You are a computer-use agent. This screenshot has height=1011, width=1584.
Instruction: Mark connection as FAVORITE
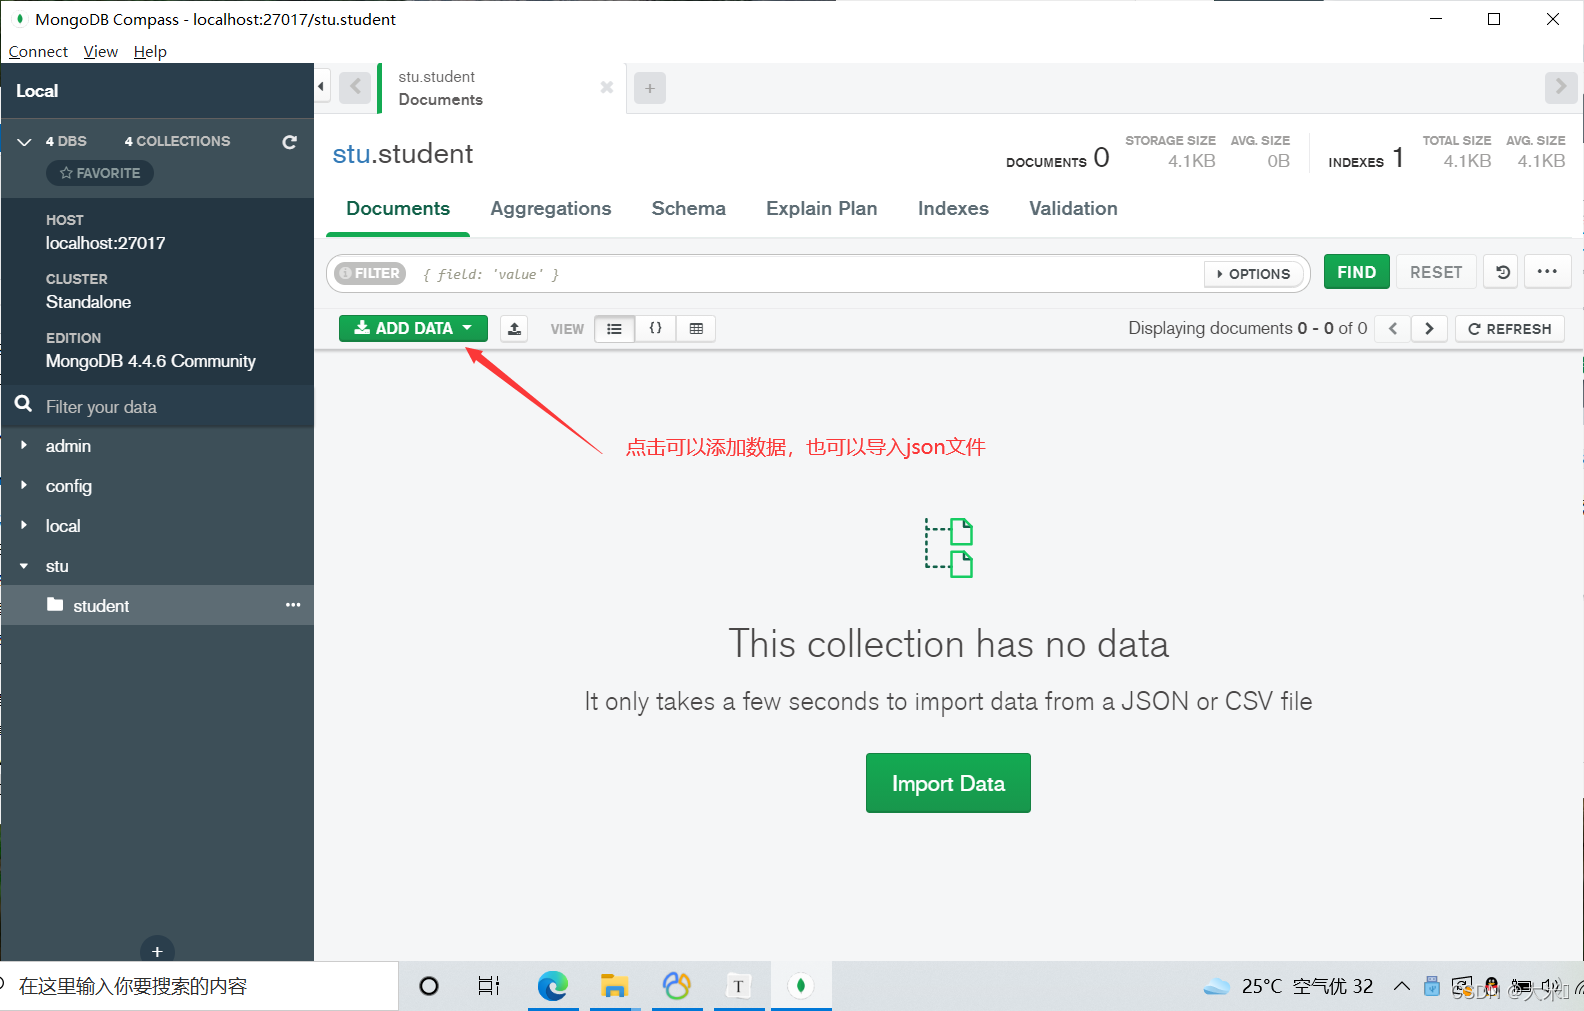coord(100,173)
